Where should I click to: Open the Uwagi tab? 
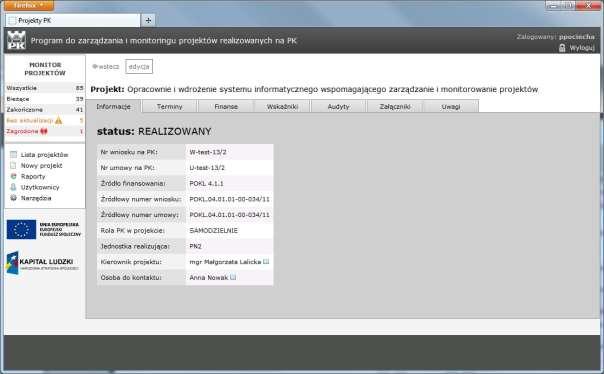tap(451, 106)
